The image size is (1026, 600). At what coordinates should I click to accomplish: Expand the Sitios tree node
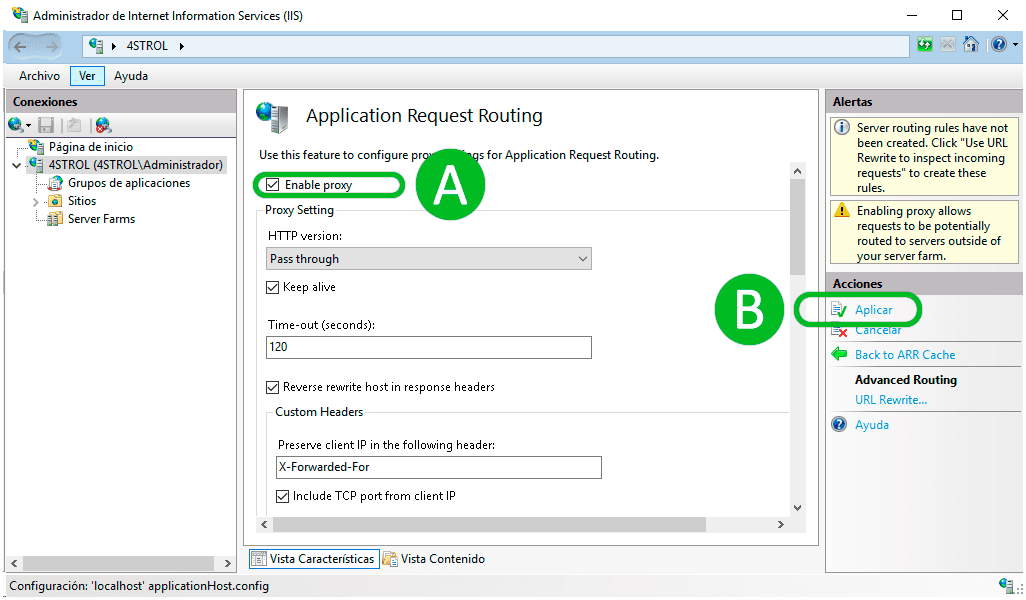click(x=35, y=202)
